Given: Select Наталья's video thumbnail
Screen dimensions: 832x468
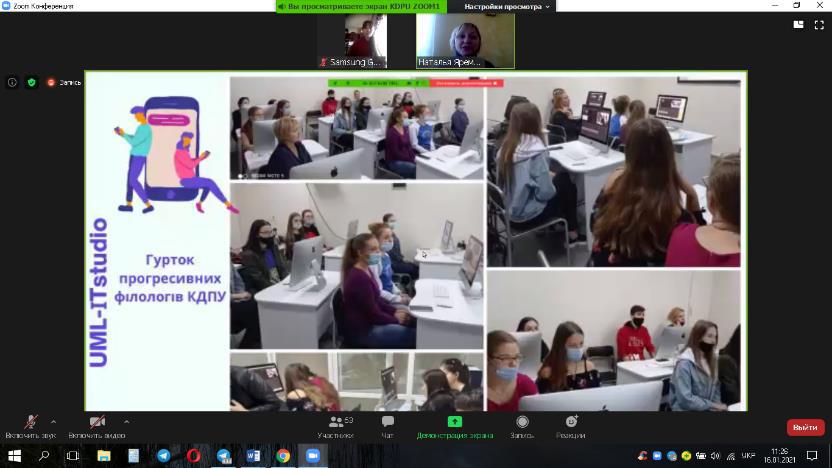Looking at the screenshot, I should (x=465, y=40).
